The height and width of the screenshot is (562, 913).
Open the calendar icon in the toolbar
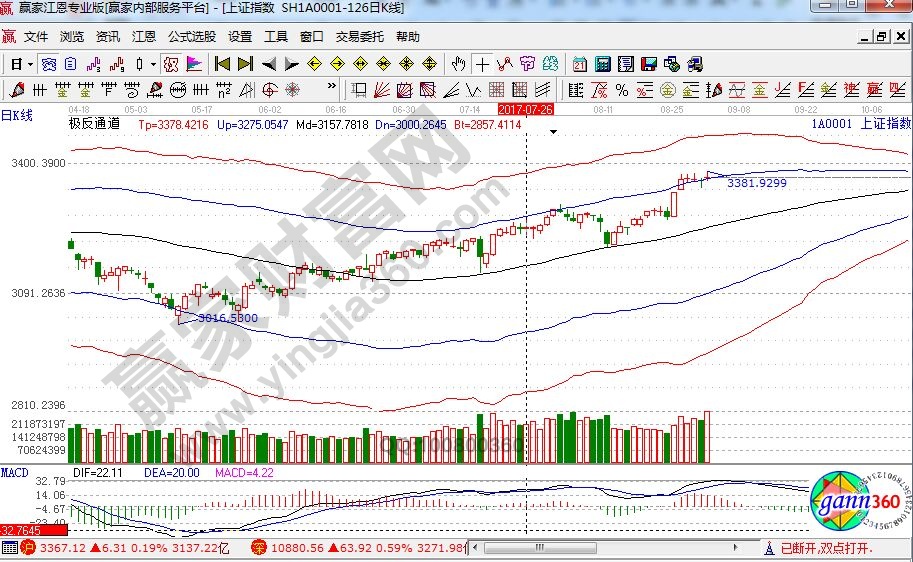click(x=581, y=64)
